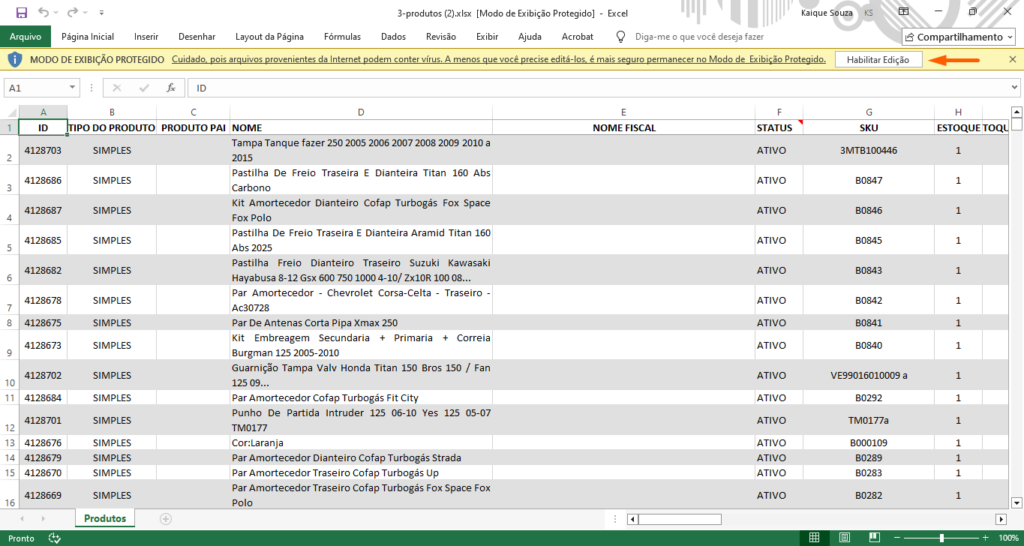This screenshot has height=546, width=1024.
Task: Switch to Page Layout view
Action: [x=843, y=538]
